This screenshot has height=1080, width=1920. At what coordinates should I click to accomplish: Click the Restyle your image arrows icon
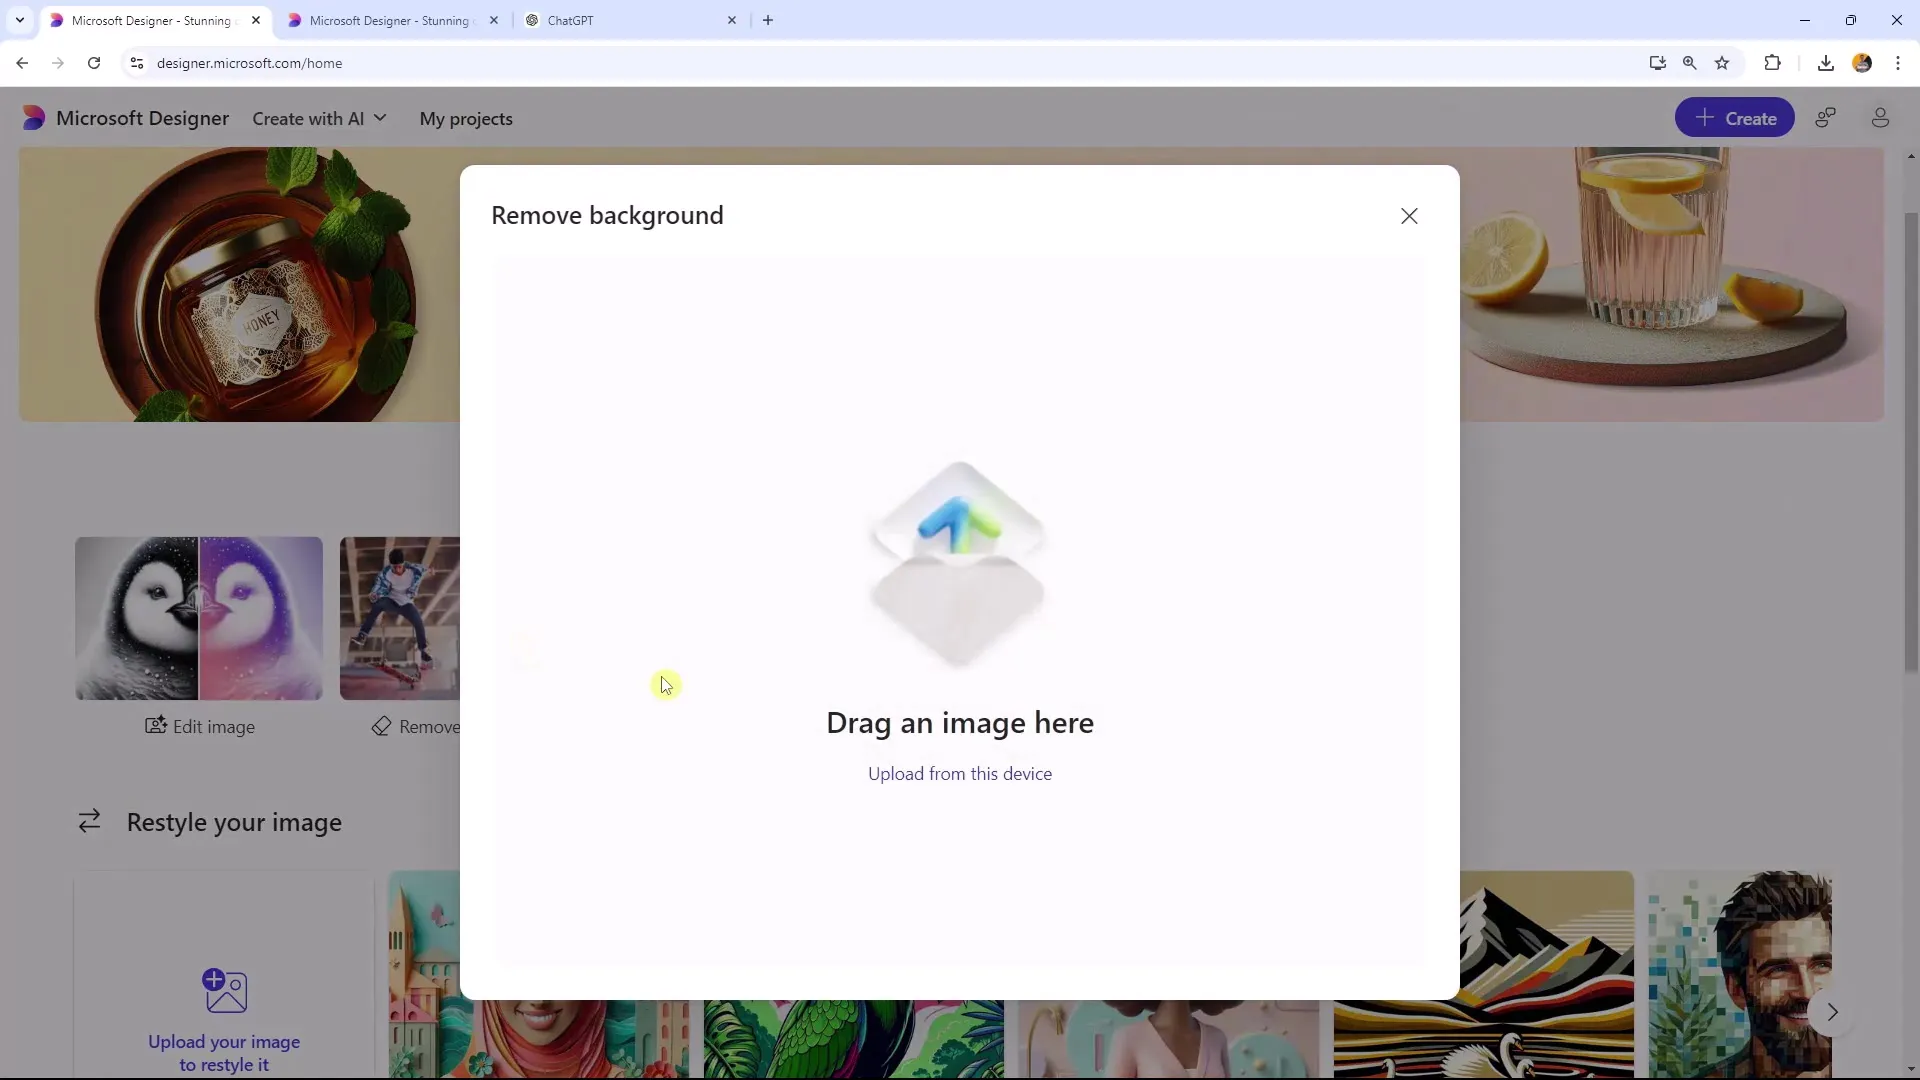(x=90, y=822)
